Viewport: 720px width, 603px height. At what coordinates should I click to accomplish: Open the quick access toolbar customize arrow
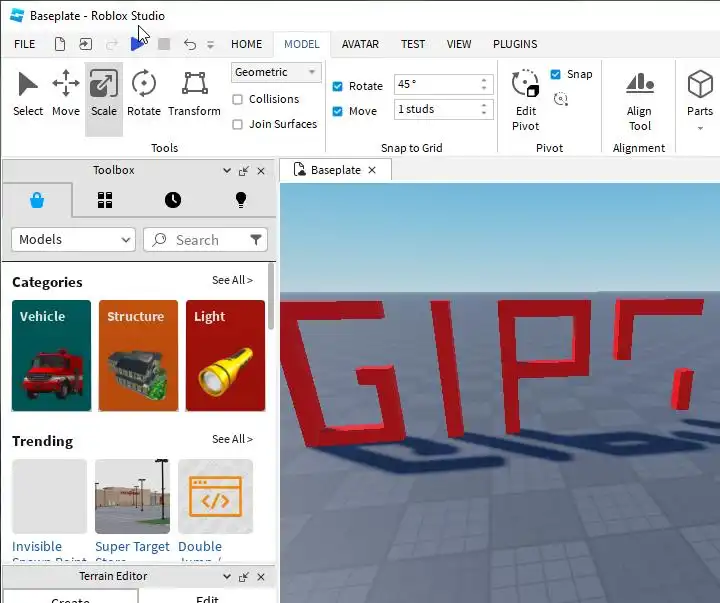(x=210, y=45)
